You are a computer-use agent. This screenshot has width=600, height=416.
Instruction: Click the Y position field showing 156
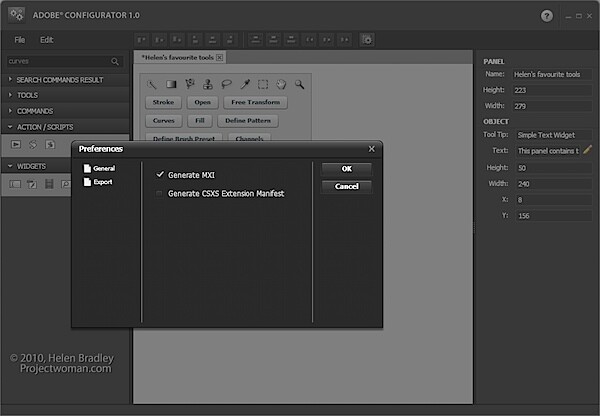tap(554, 216)
